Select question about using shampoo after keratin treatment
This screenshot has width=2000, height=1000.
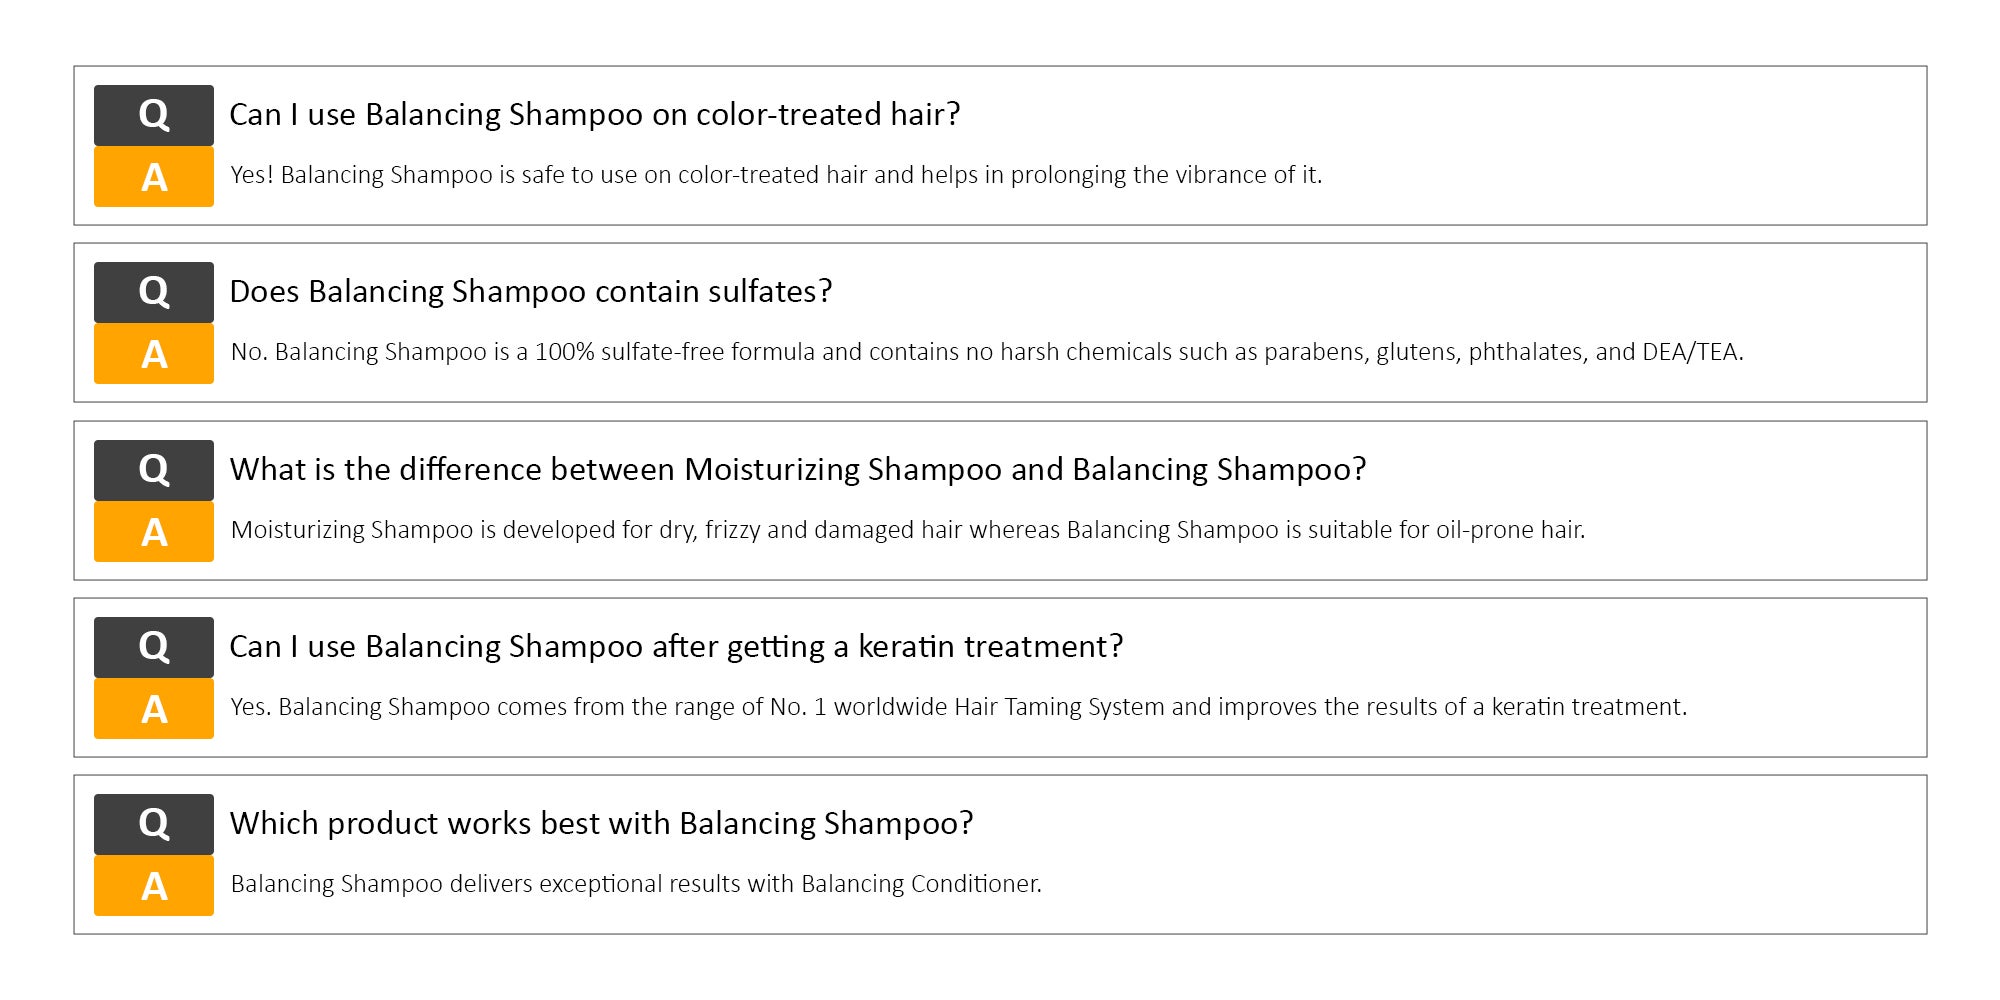[677, 647]
